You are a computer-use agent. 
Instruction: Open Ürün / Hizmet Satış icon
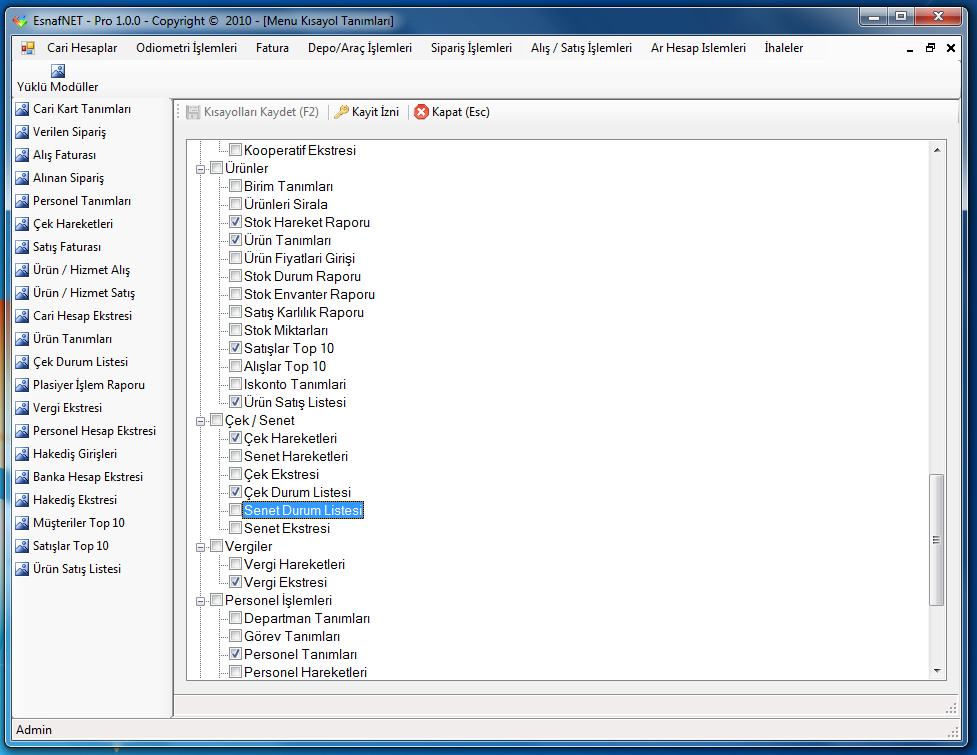pos(22,293)
